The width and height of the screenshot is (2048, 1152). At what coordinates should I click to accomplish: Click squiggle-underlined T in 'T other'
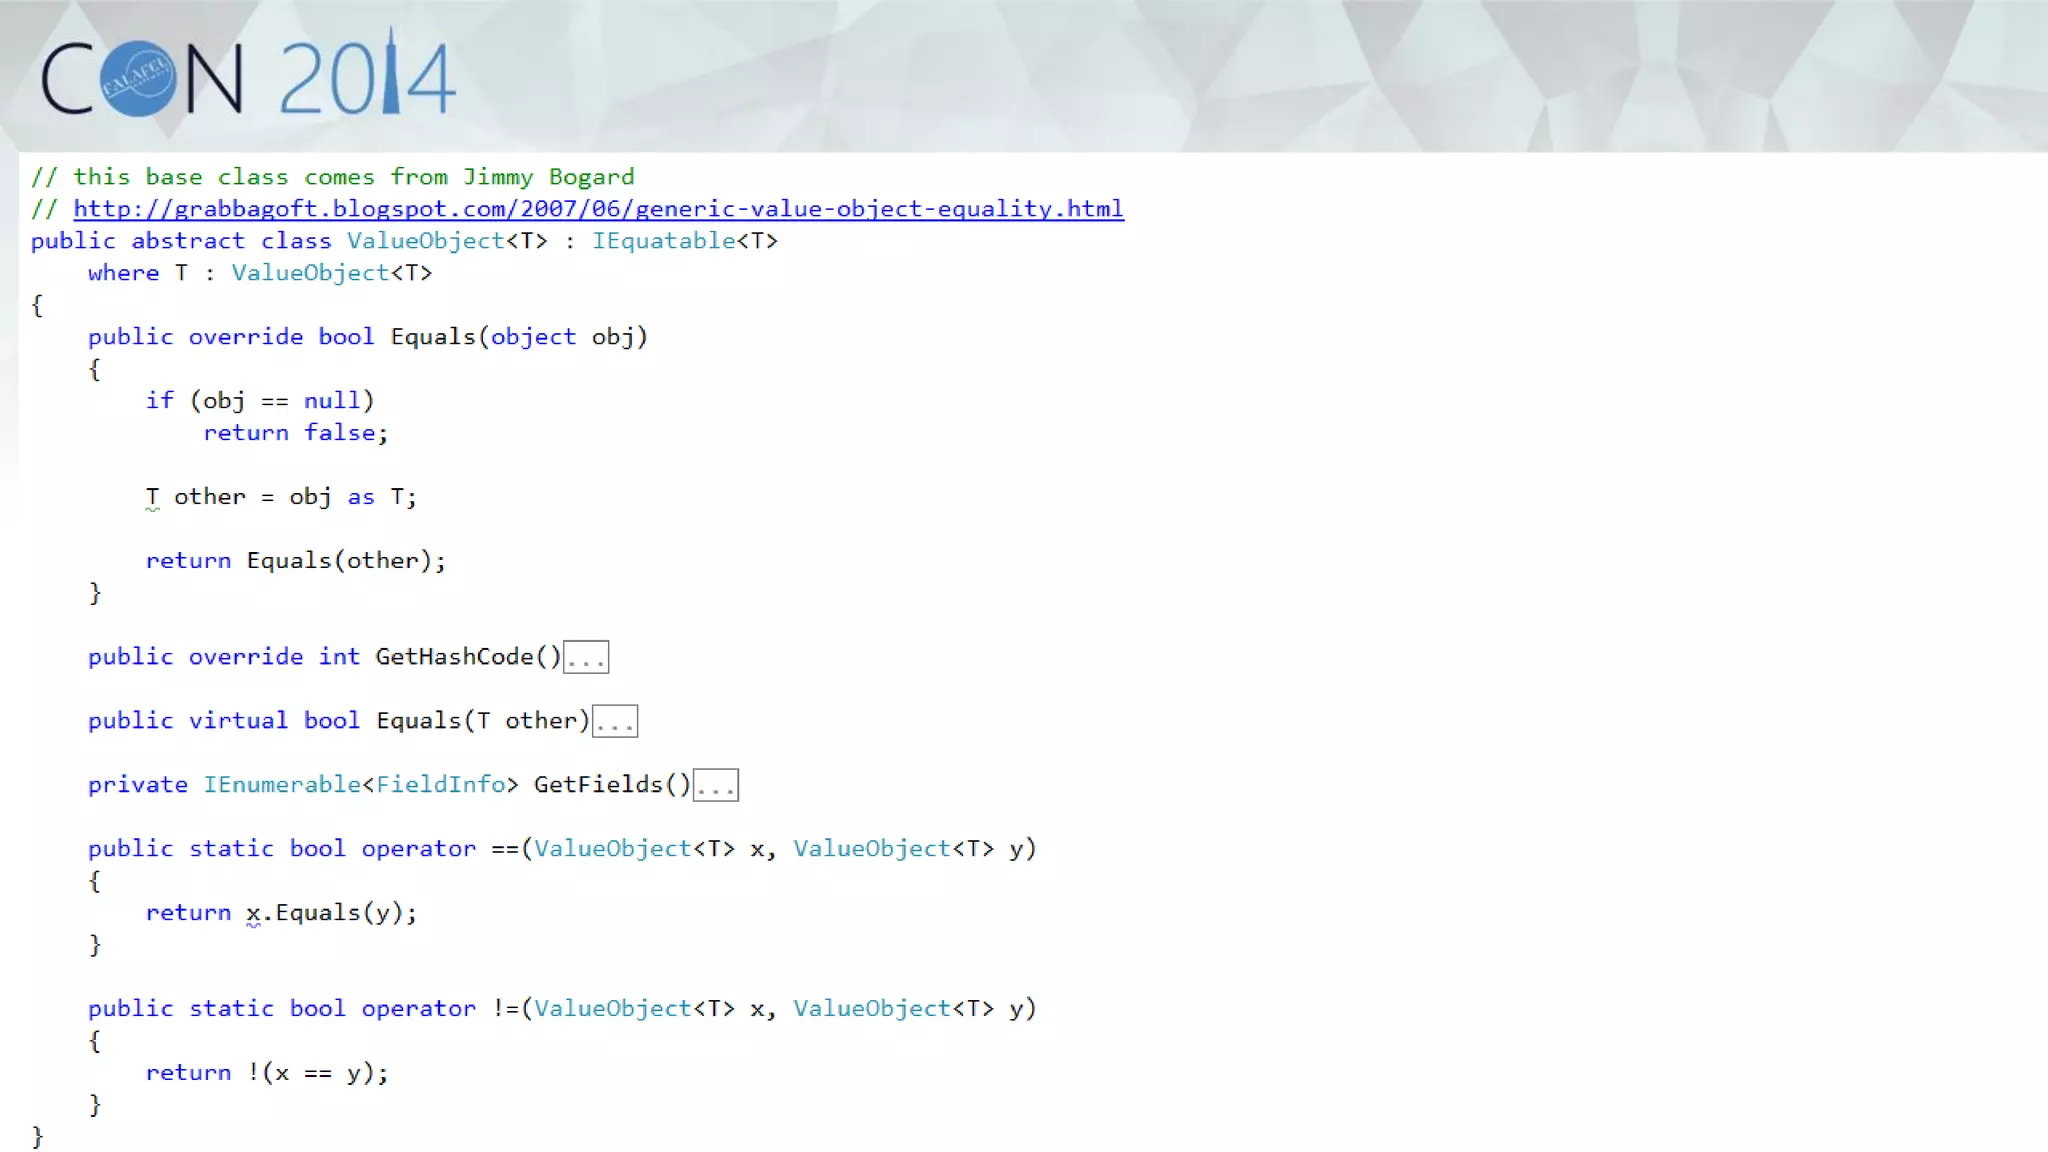click(x=152, y=497)
